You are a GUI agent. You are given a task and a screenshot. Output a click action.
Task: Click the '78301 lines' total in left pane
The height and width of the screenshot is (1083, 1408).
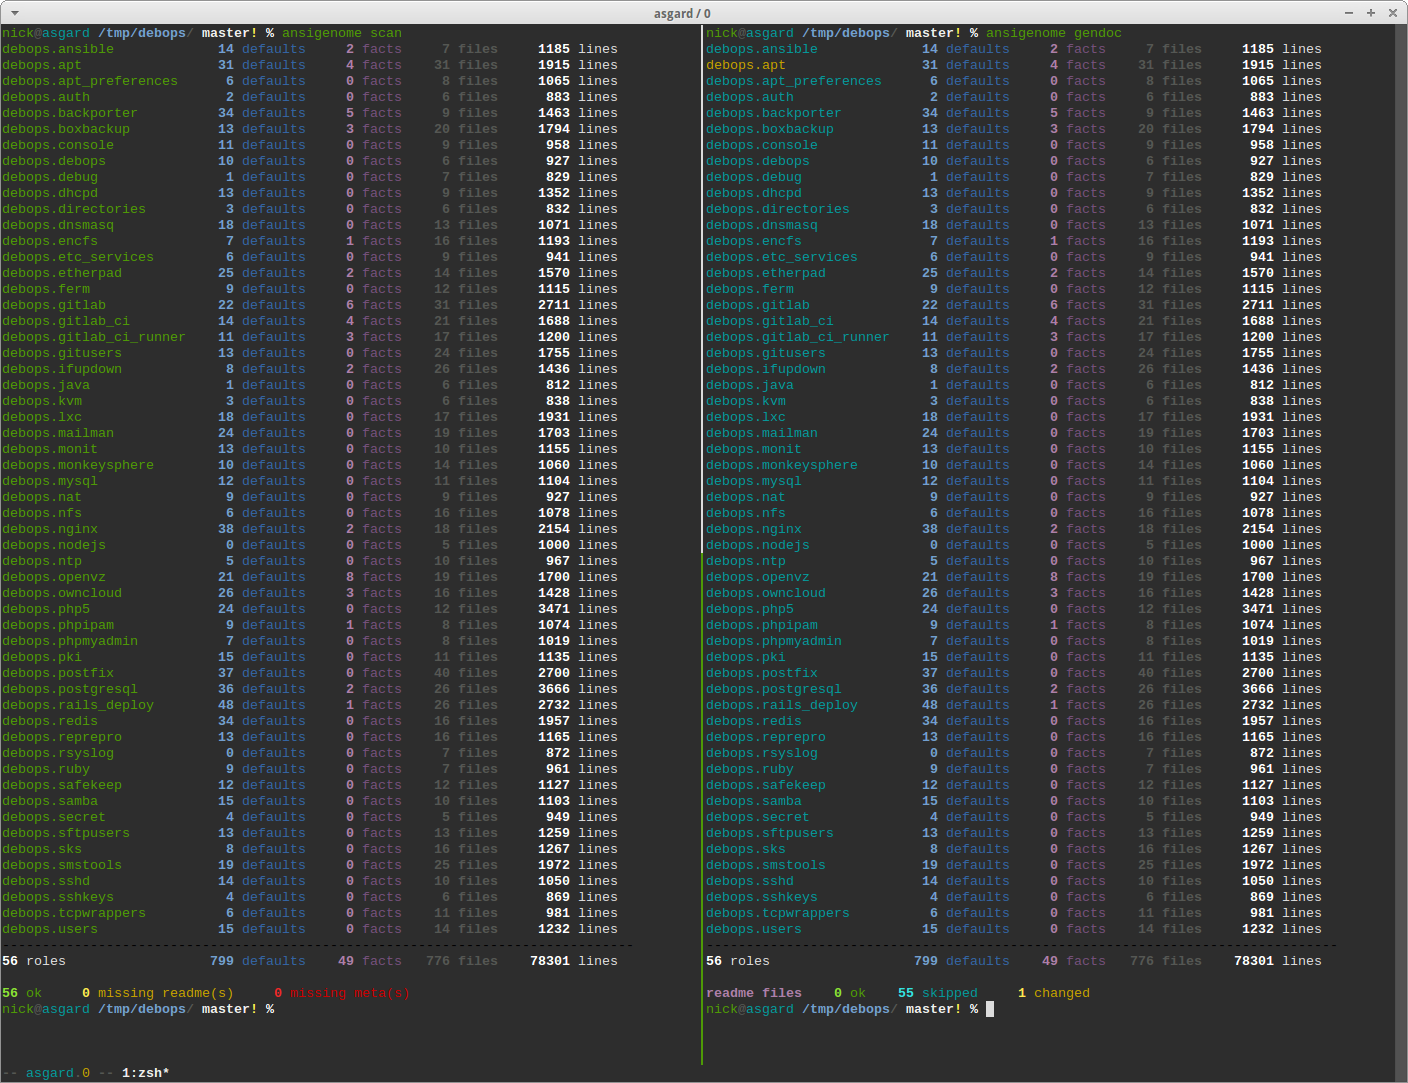(x=574, y=961)
